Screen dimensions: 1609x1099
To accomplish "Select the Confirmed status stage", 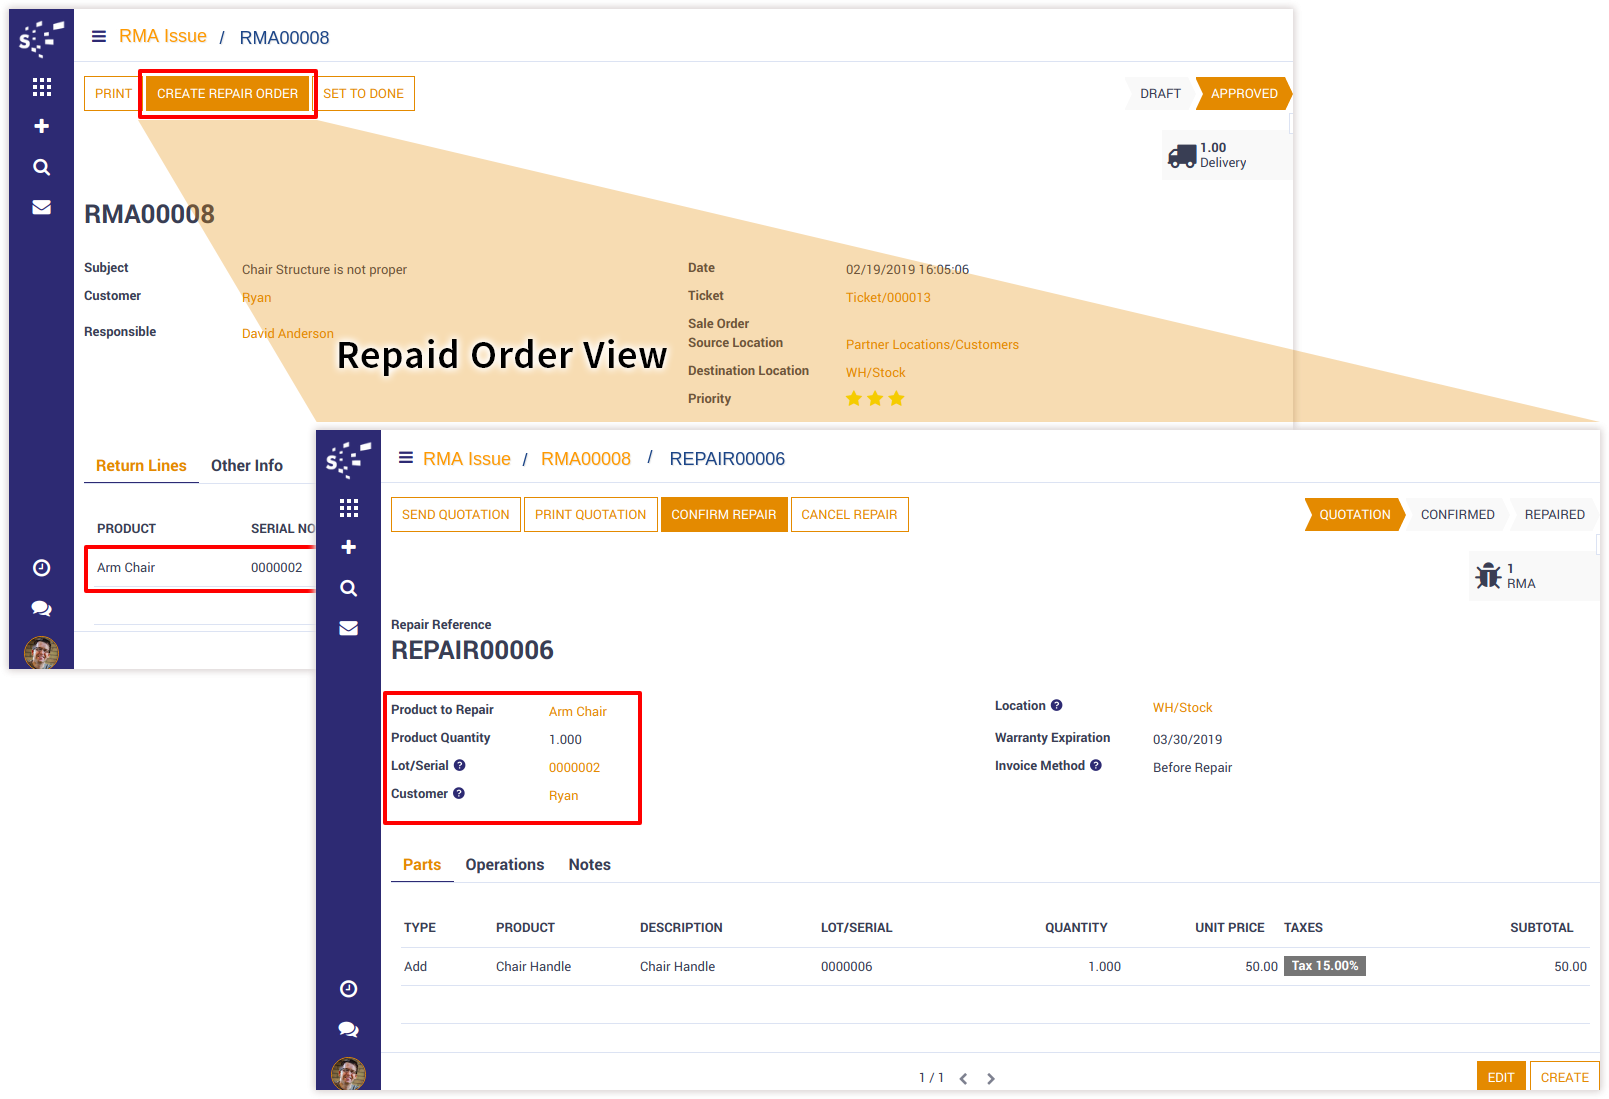I will (x=1457, y=515).
